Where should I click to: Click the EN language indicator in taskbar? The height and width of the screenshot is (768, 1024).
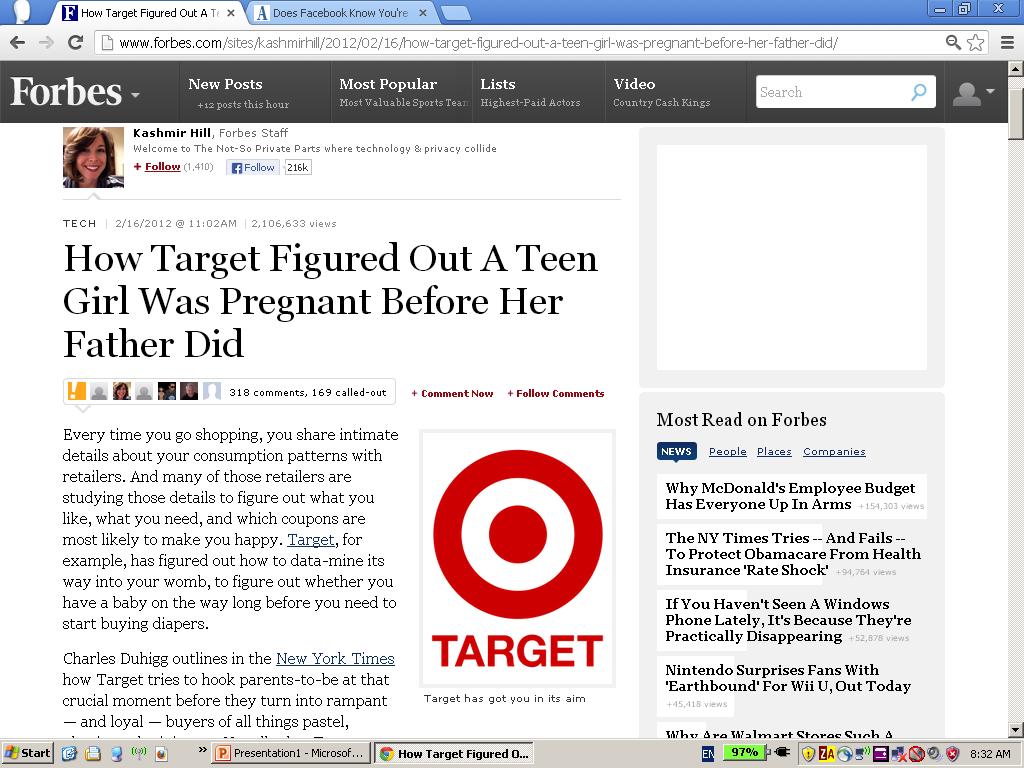tap(708, 754)
